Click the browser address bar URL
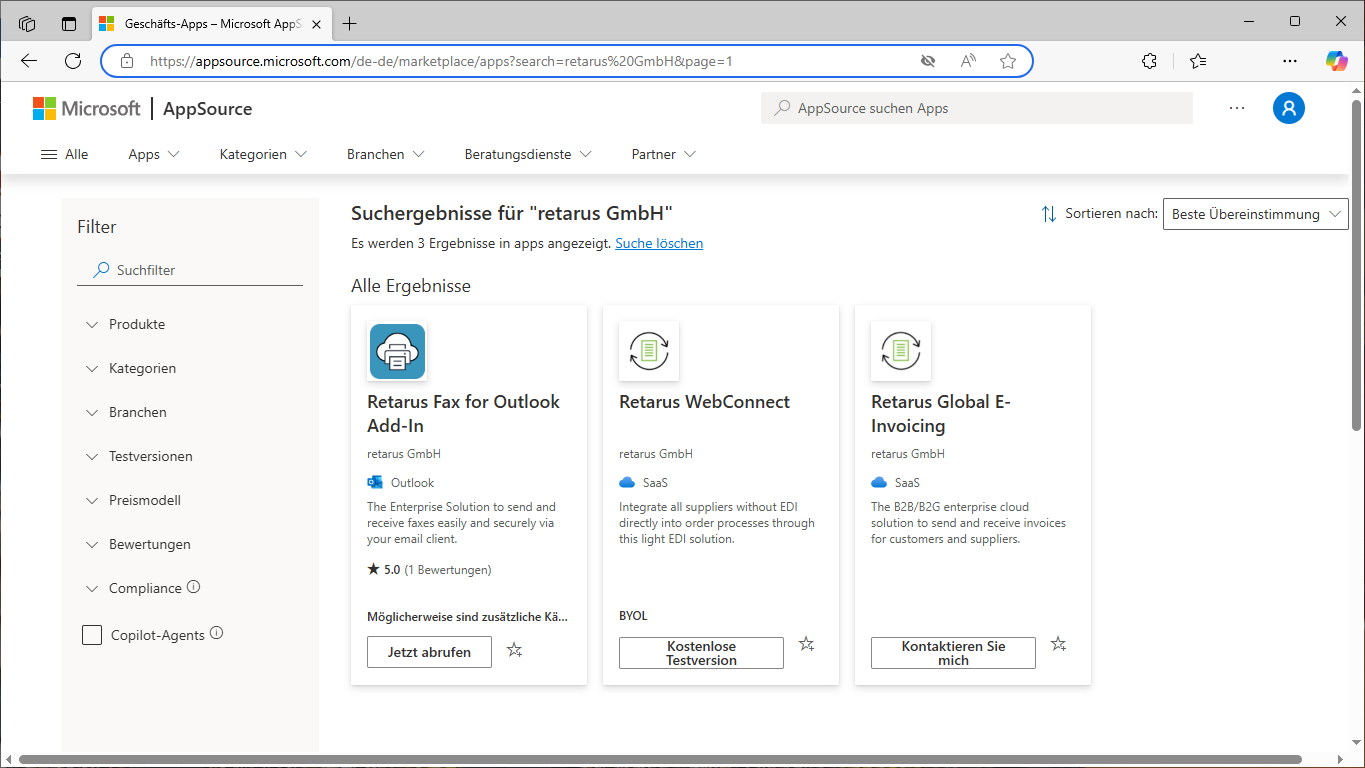The width and height of the screenshot is (1365, 768). [441, 61]
